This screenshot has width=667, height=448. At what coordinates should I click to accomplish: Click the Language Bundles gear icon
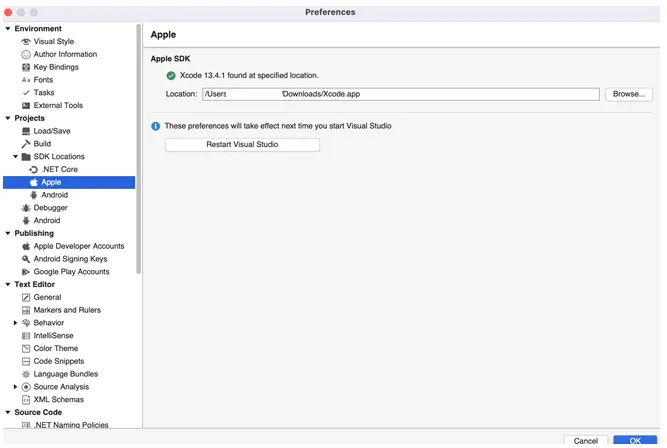tap(26, 374)
